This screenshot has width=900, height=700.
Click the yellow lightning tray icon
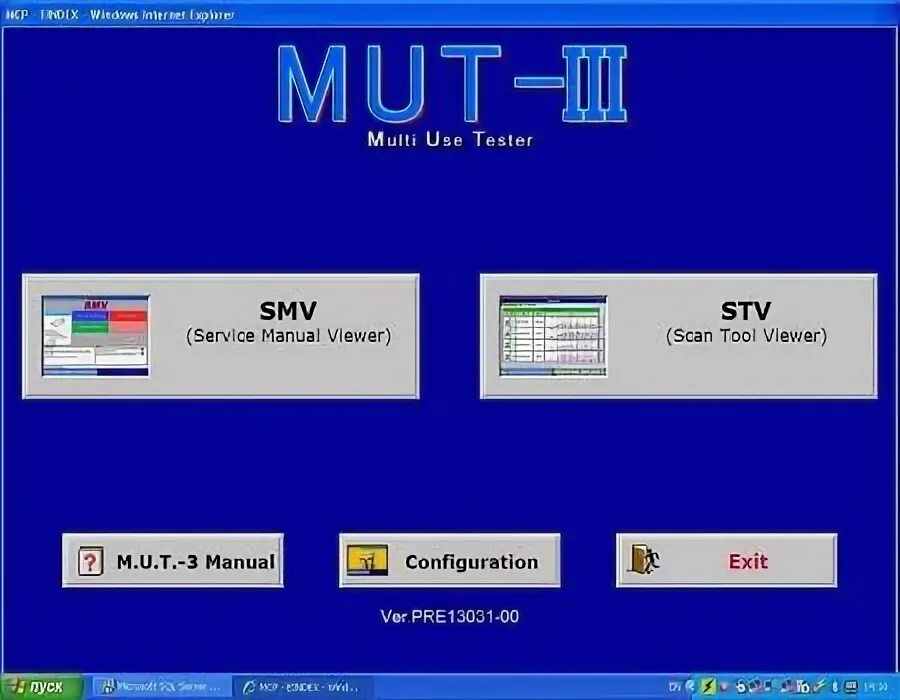(x=709, y=687)
